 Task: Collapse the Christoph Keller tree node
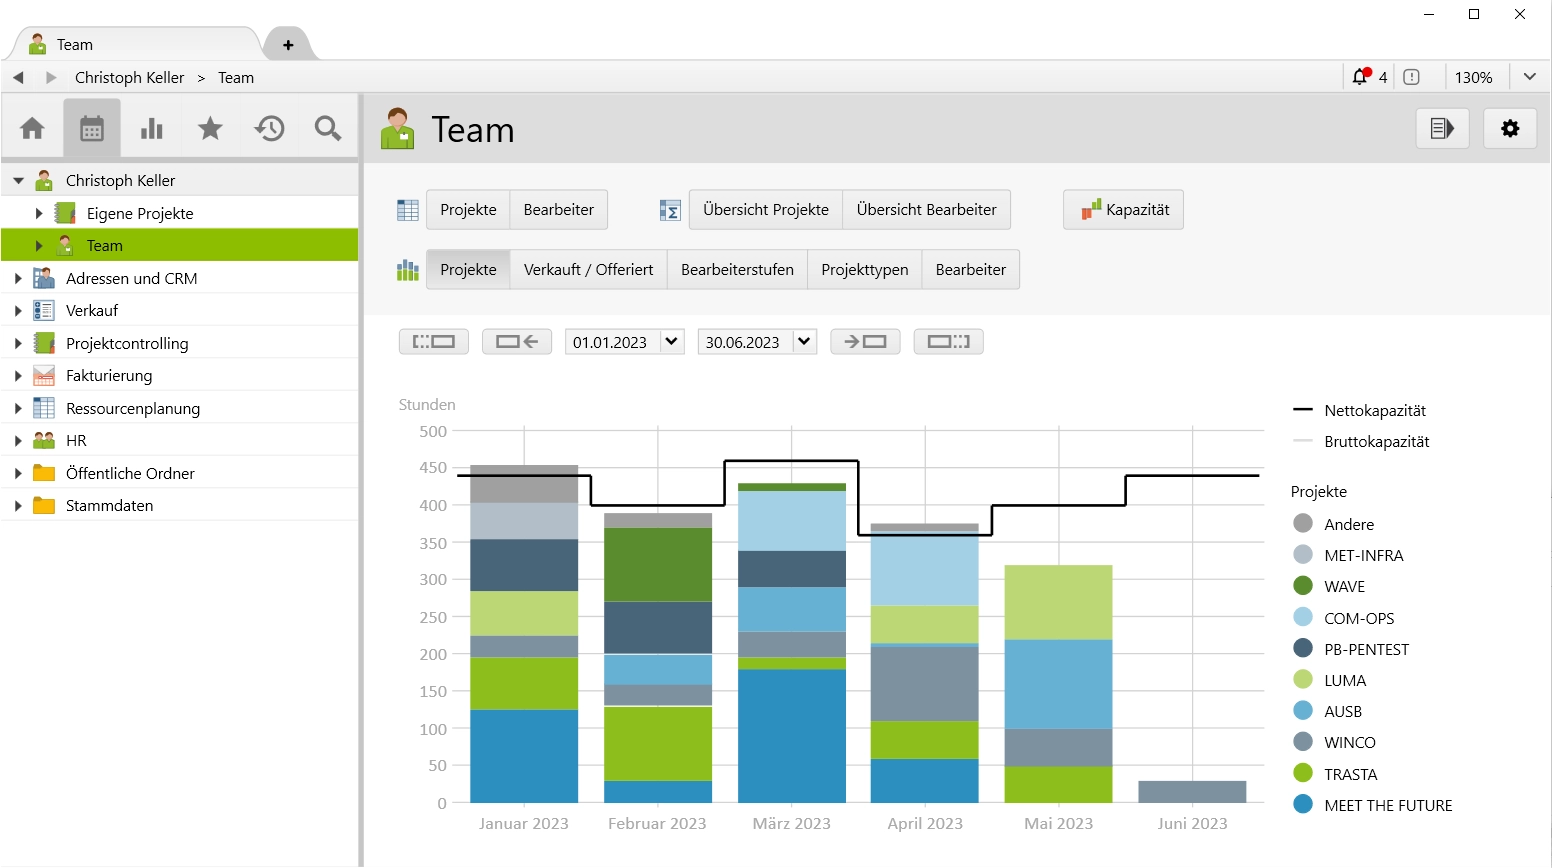[x=18, y=180]
